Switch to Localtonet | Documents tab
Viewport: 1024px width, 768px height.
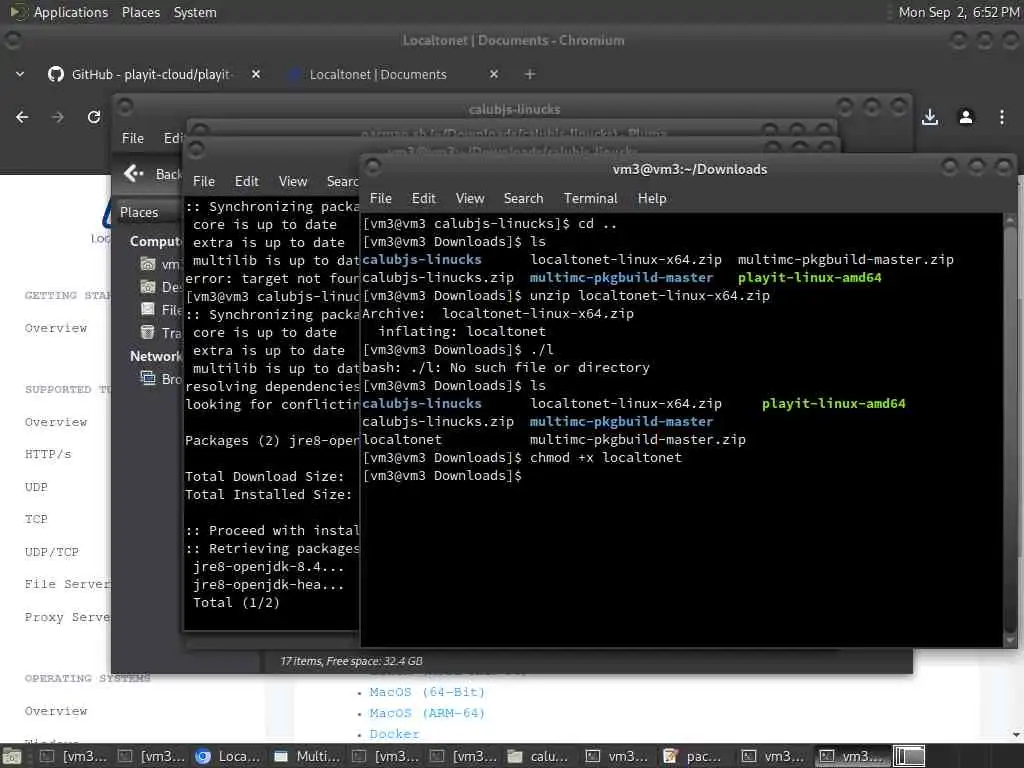[x=378, y=74]
